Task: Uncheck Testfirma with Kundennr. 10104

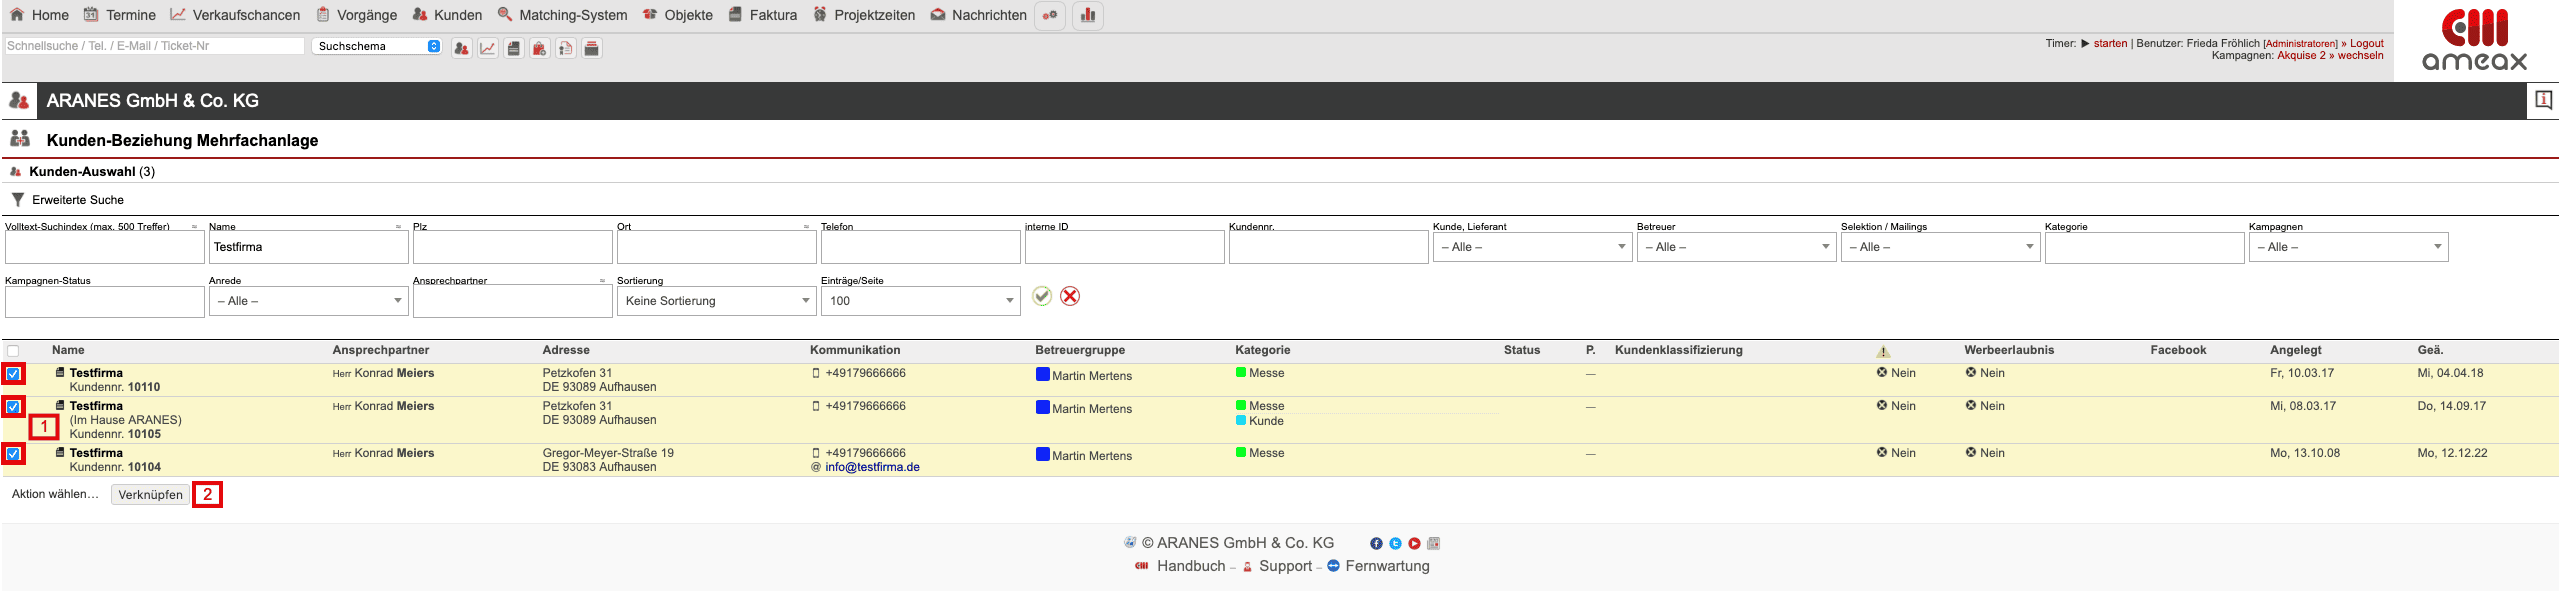Action: 13,454
